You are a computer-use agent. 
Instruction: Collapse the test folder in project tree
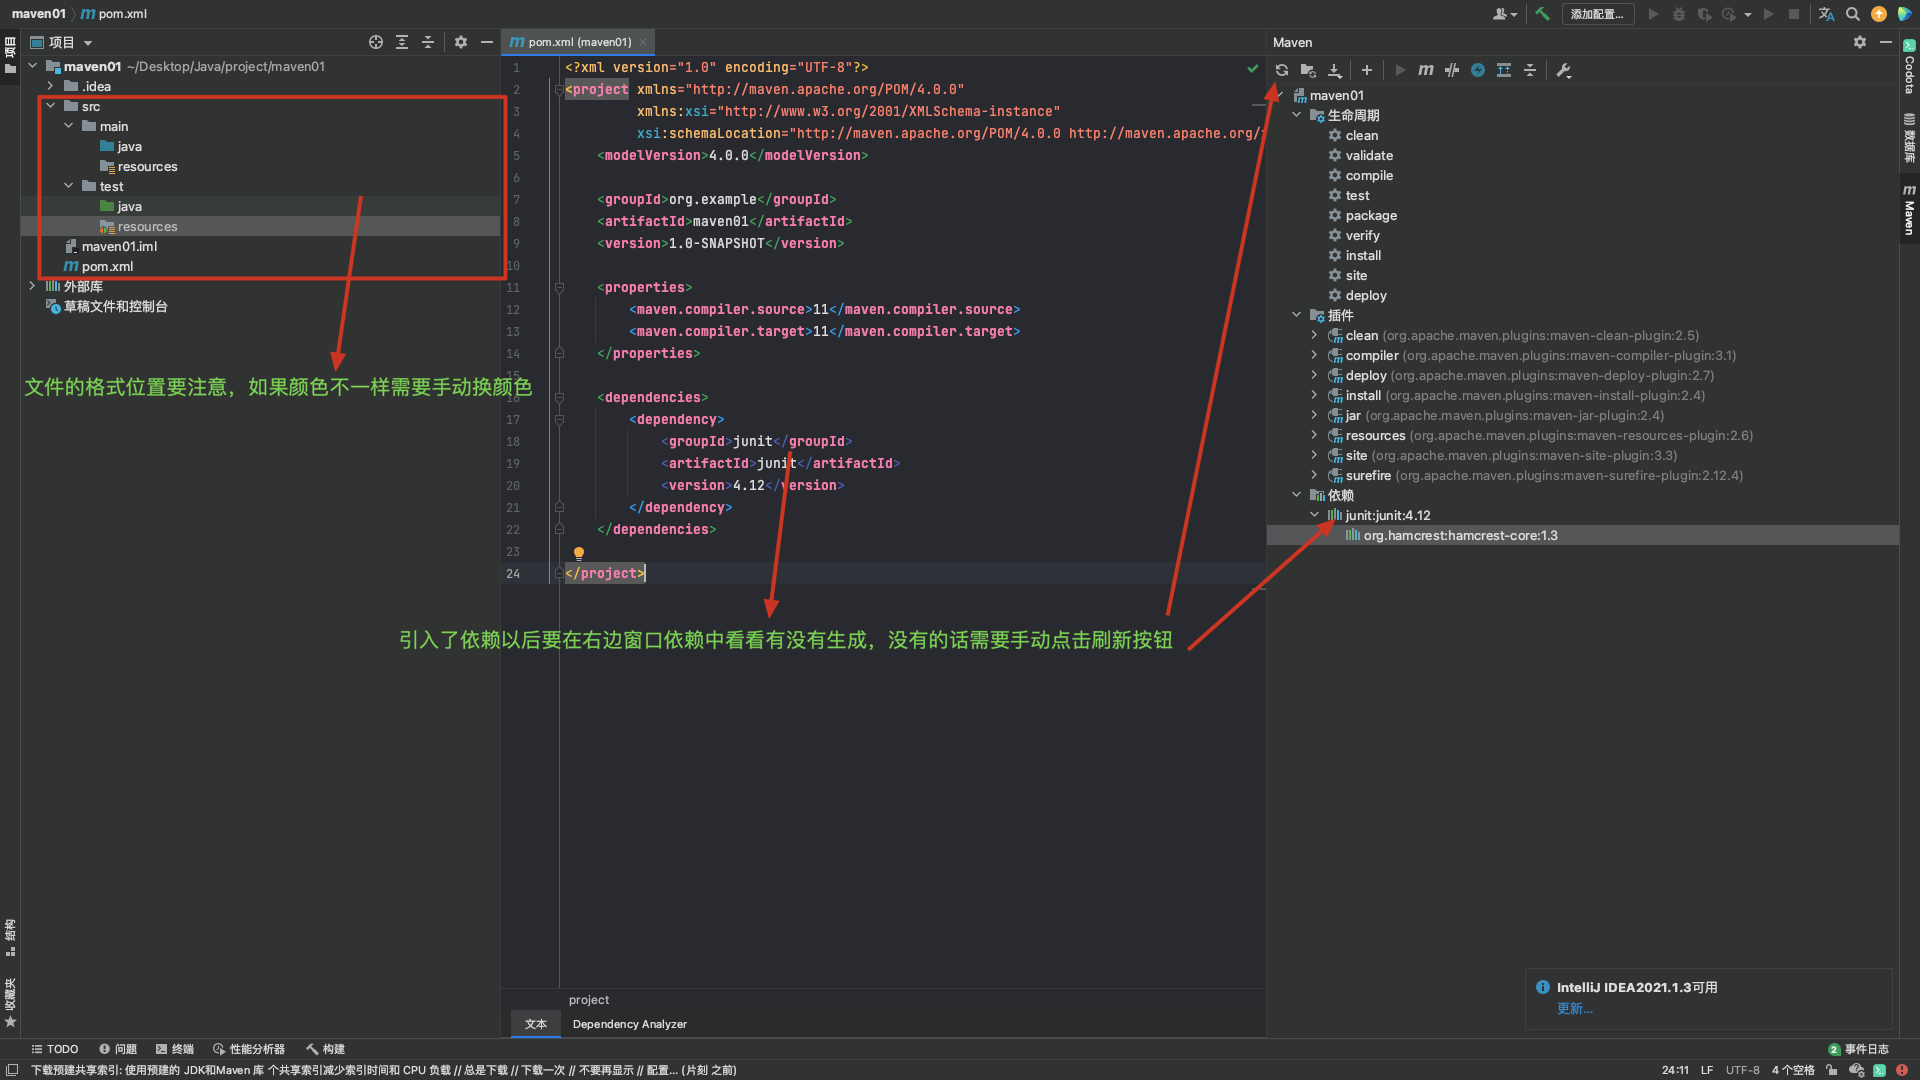pyautogui.click(x=68, y=186)
